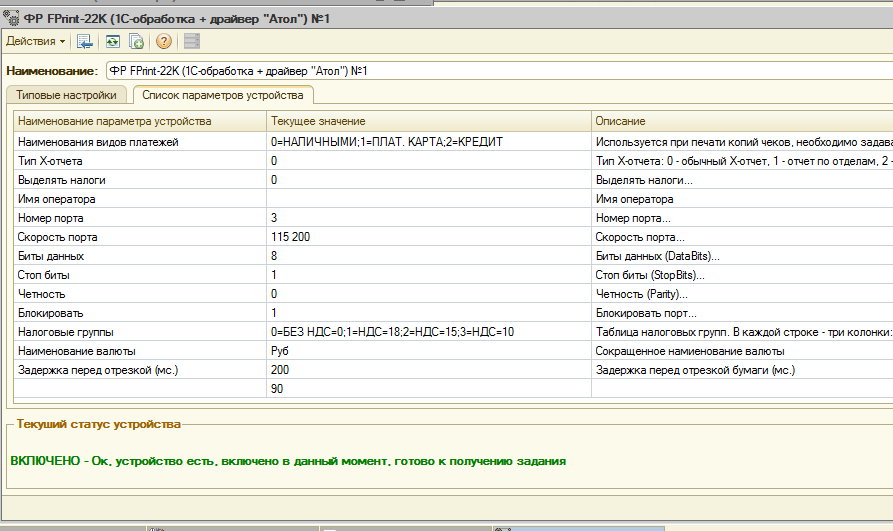Viewport: 893px width, 531px height.
Task: Select the Скорость порта parameter name
Action: pyautogui.click(x=57, y=237)
